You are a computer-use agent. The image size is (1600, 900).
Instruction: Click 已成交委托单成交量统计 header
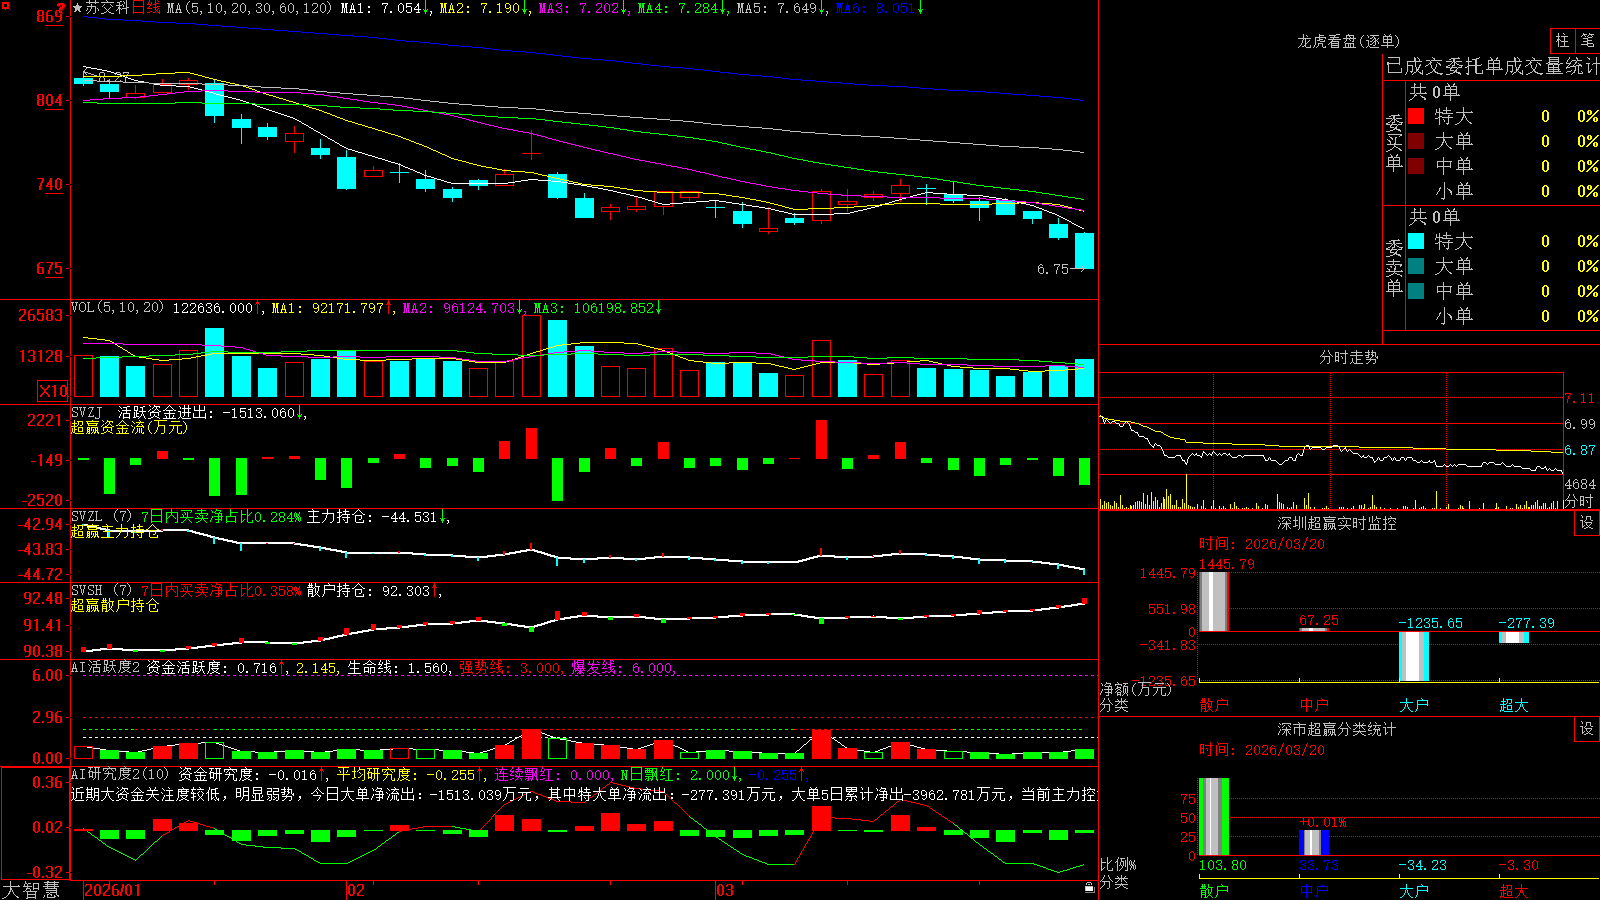pyautogui.click(x=1492, y=67)
